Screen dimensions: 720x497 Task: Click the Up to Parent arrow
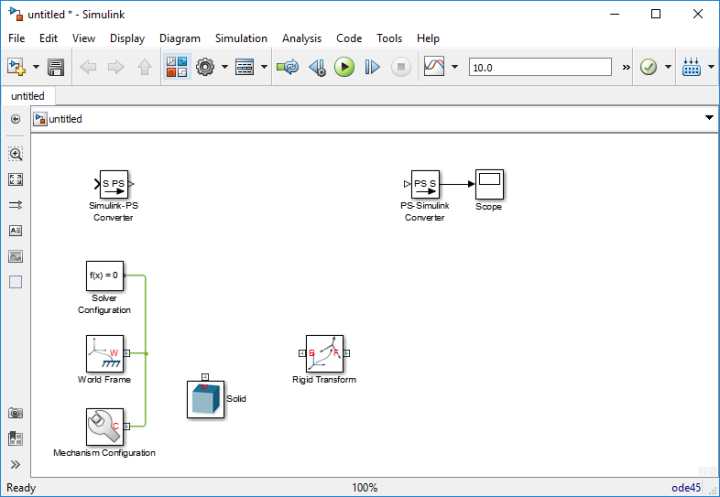pyautogui.click(x=145, y=67)
